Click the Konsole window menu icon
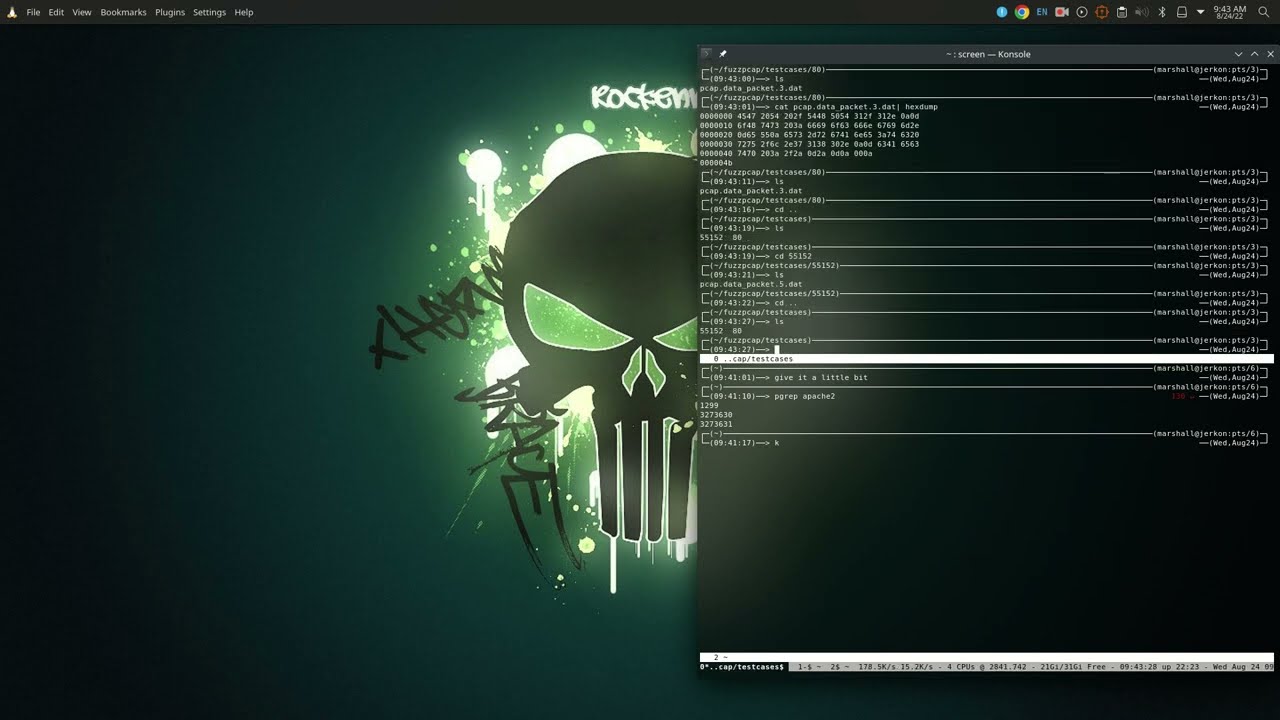 pos(706,54)
